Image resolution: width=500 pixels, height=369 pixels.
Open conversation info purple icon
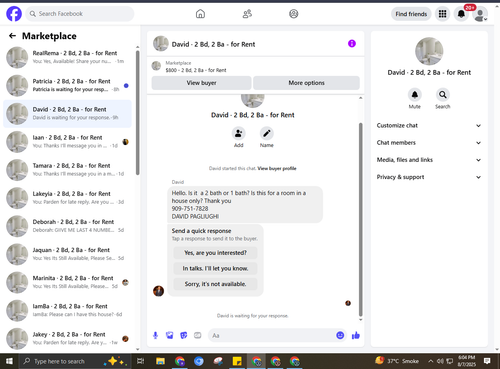352,44
